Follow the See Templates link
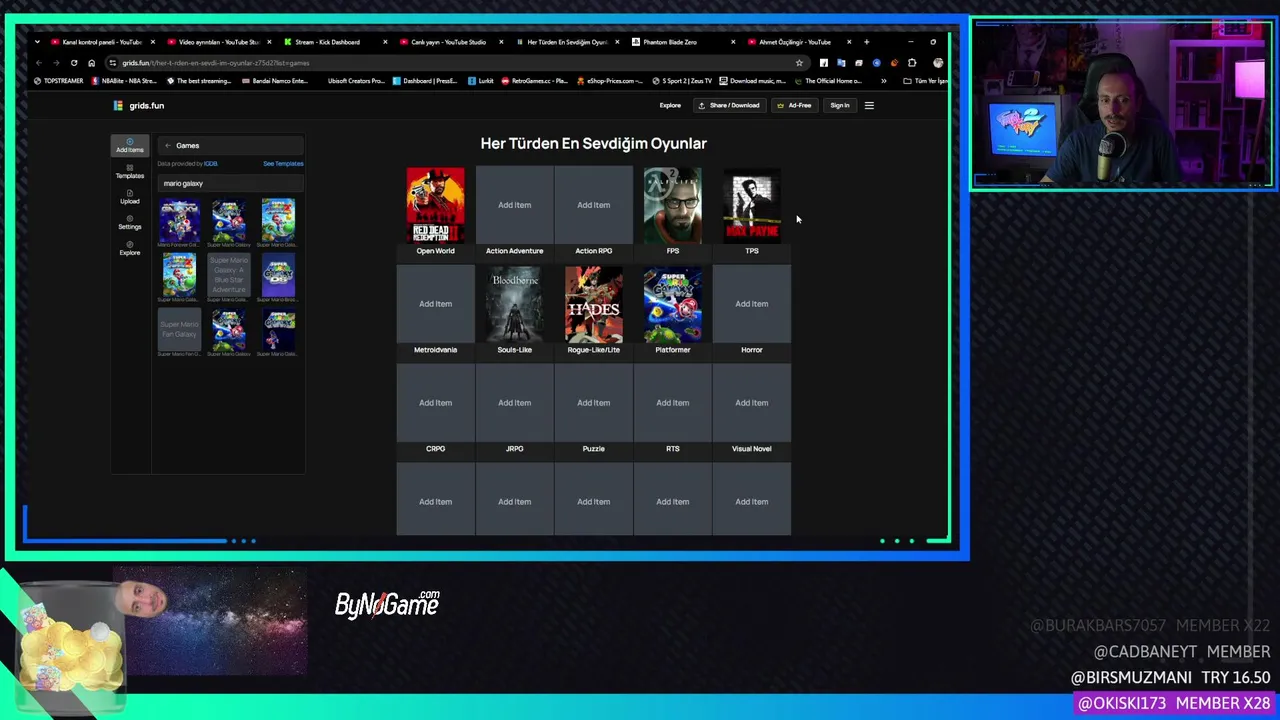The width and height of the screenshot is (1280, 720). tap(283, 164)
